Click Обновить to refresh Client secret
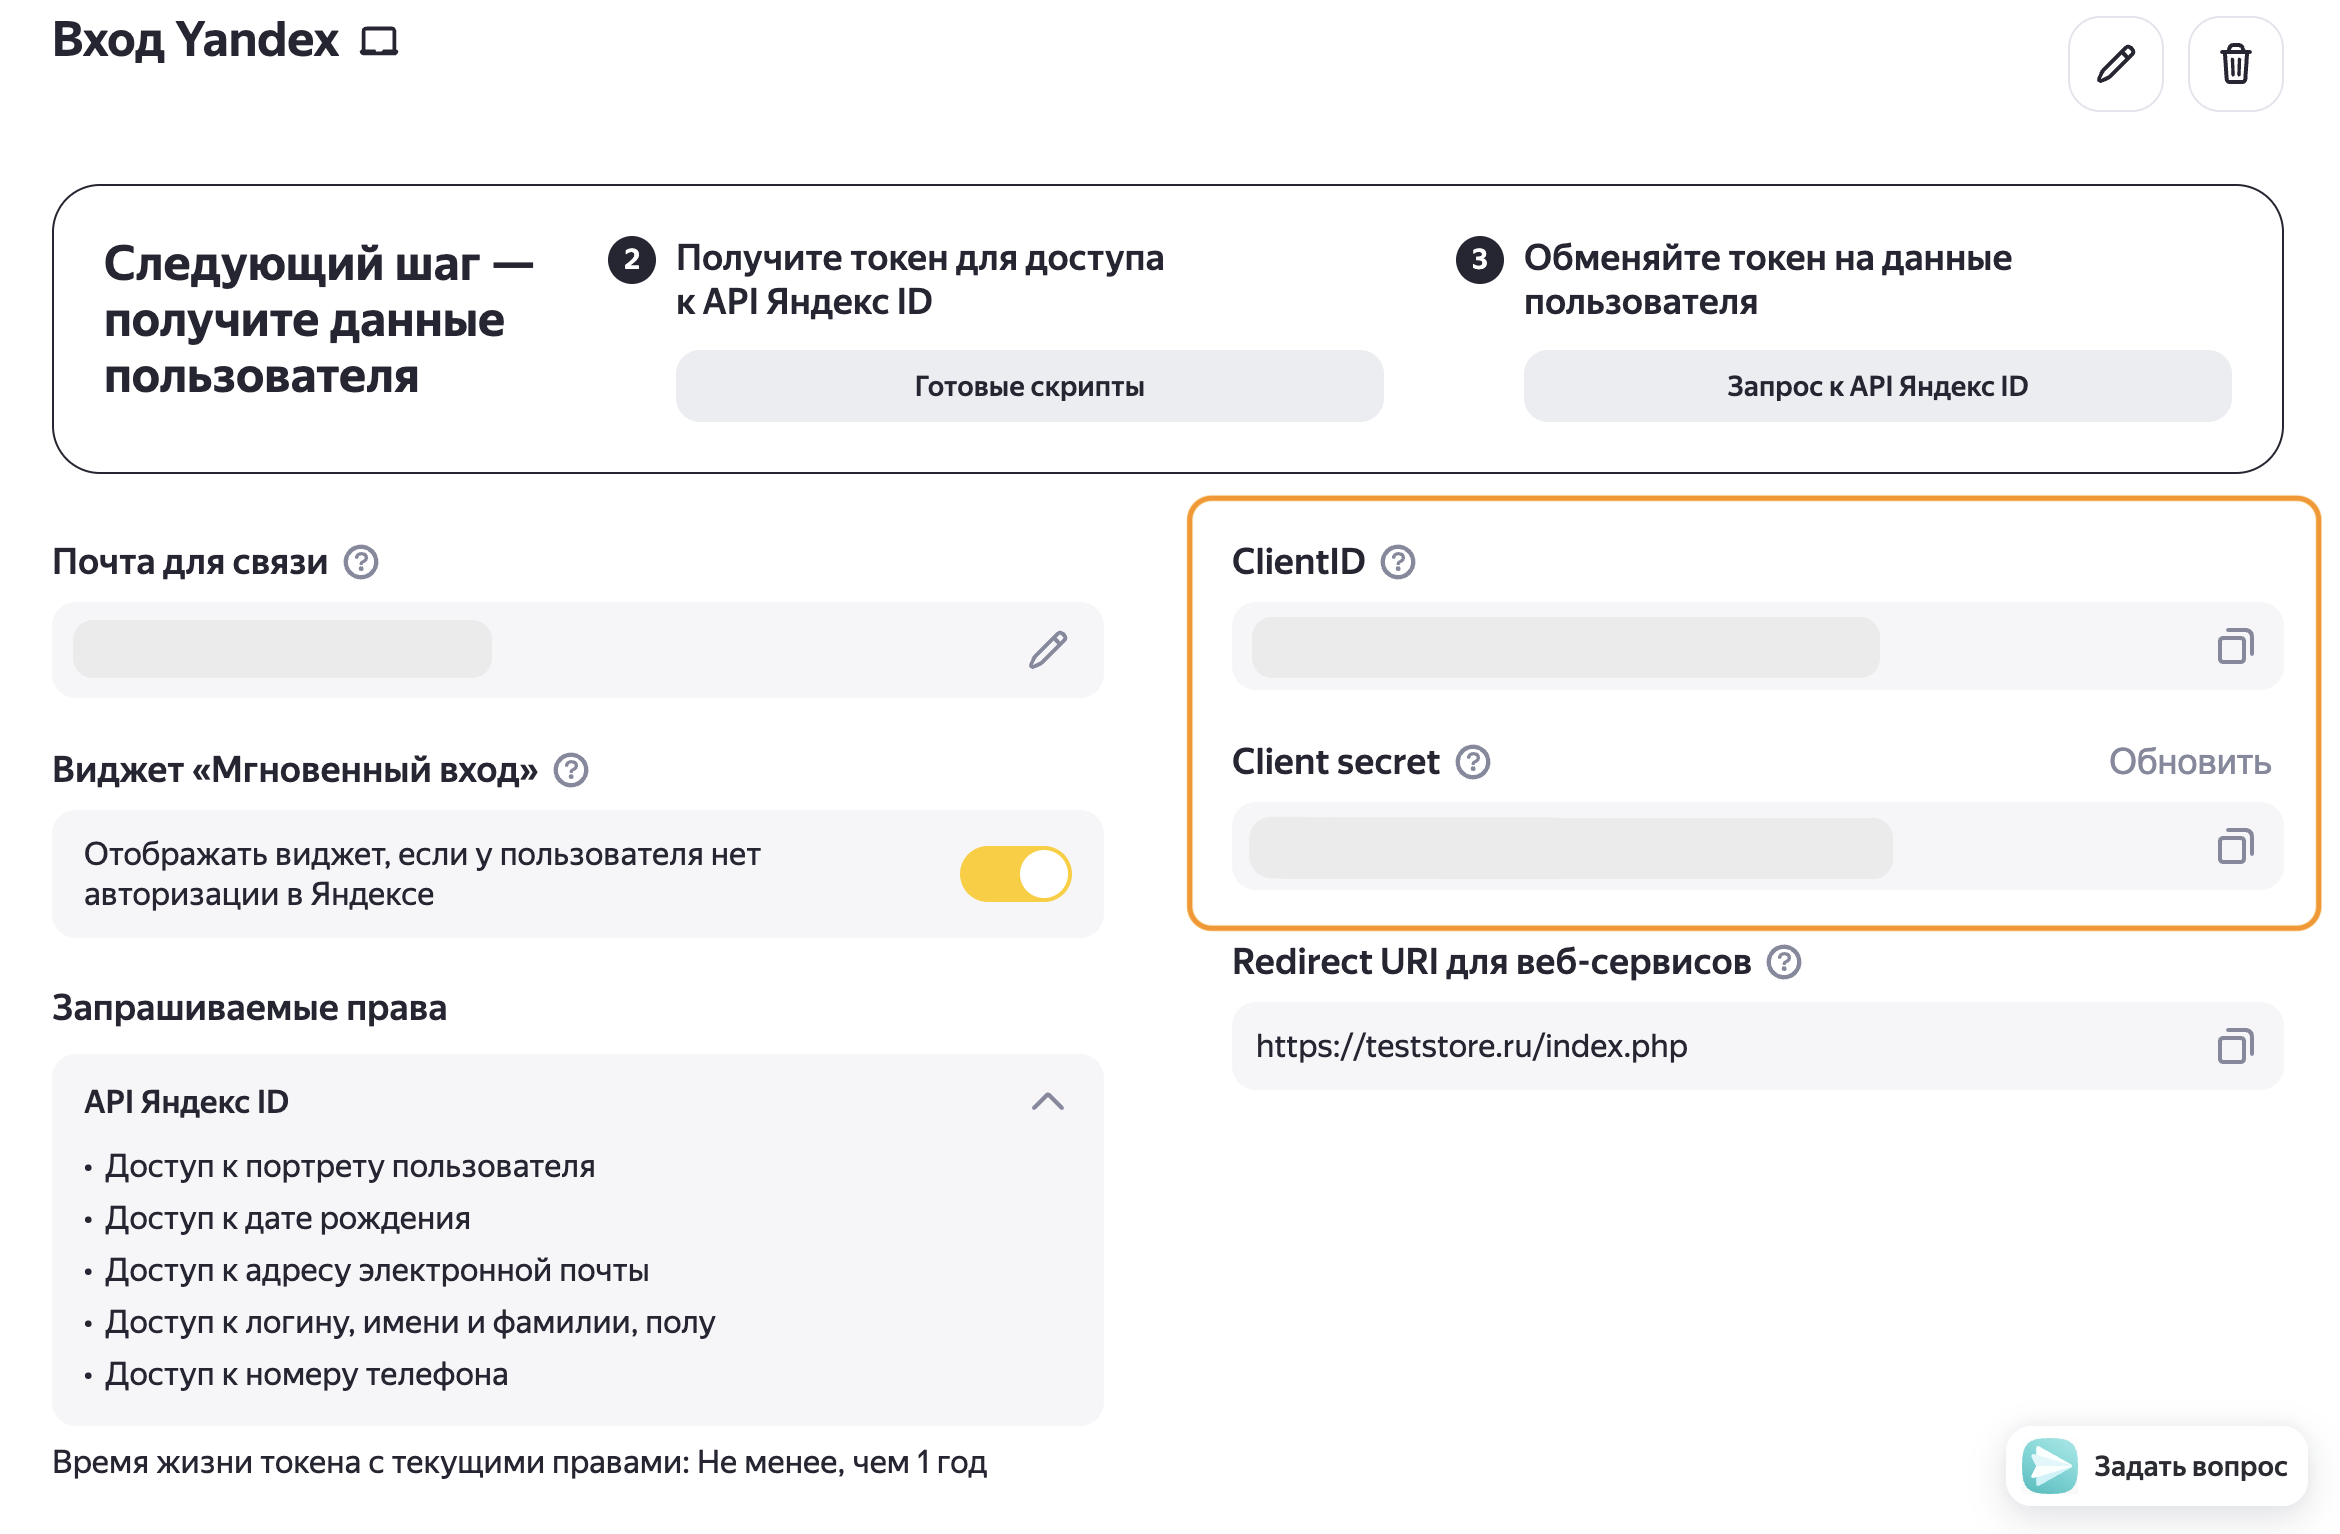The height and width of the screenshot is (1534, 2340). click(x=2190, y=762)
